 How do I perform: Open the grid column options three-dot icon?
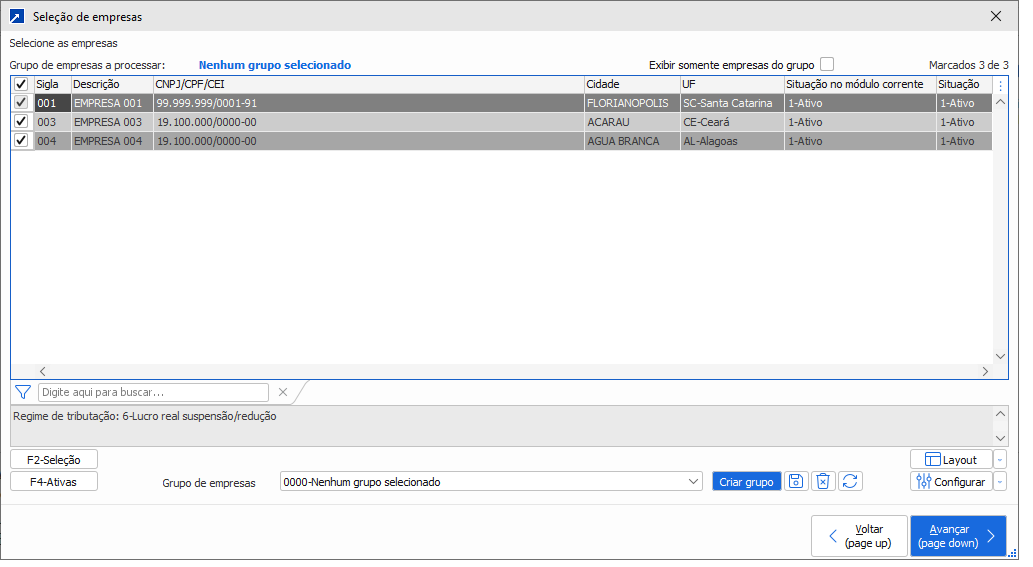coord(1001,85)
